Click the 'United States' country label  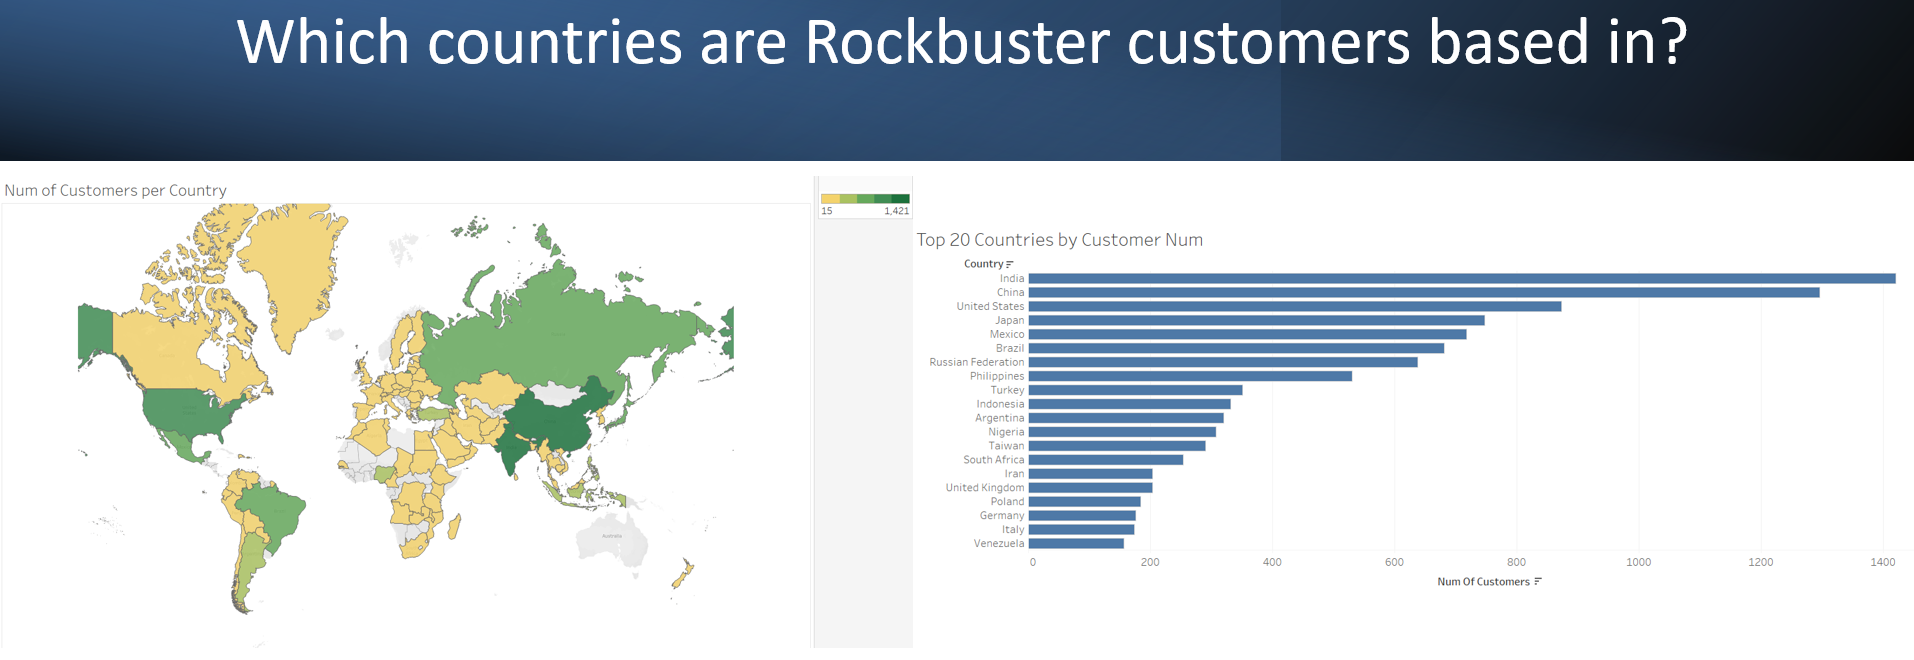click(990, 307)
